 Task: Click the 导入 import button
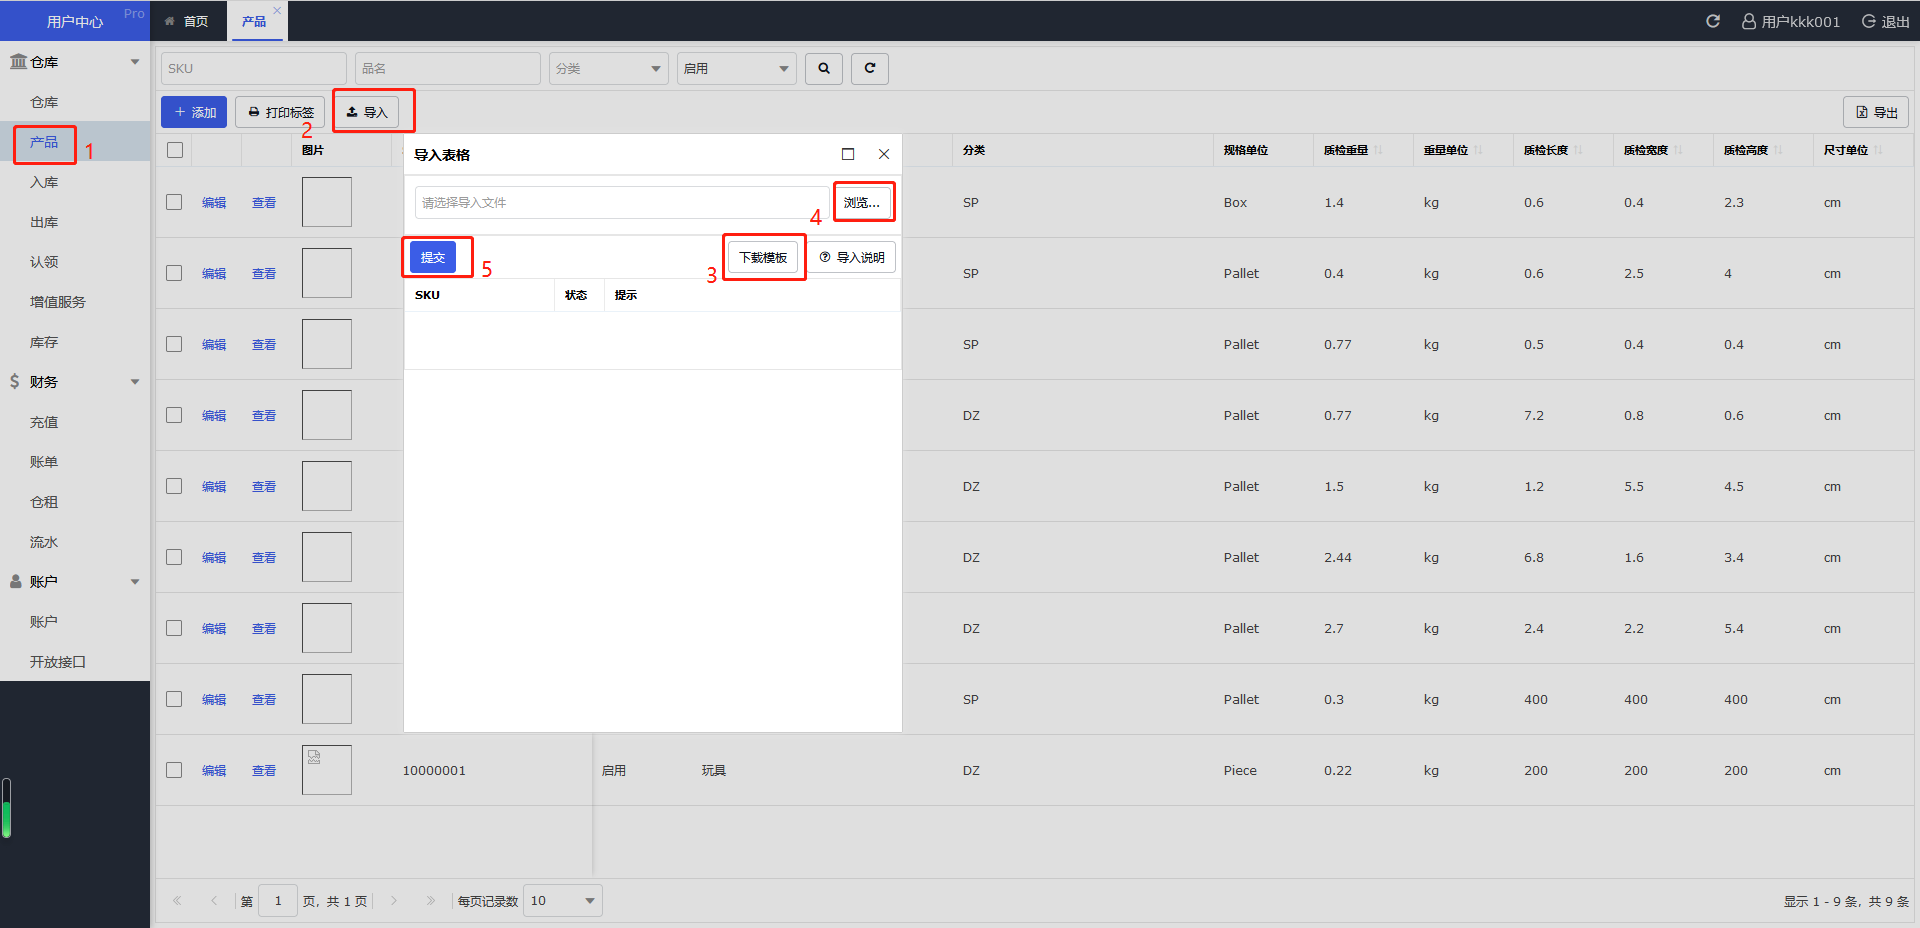coord(367,112)
